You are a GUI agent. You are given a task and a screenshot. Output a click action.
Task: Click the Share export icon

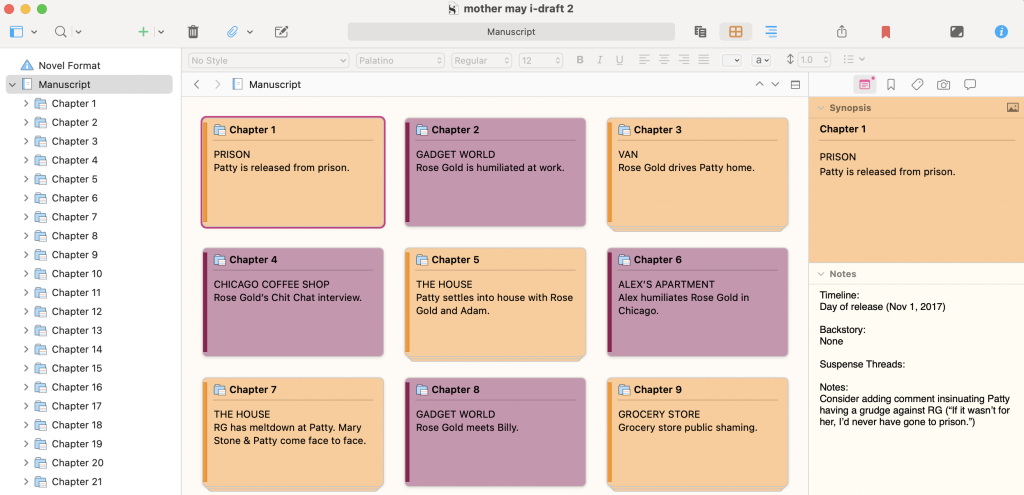(842, 31)
